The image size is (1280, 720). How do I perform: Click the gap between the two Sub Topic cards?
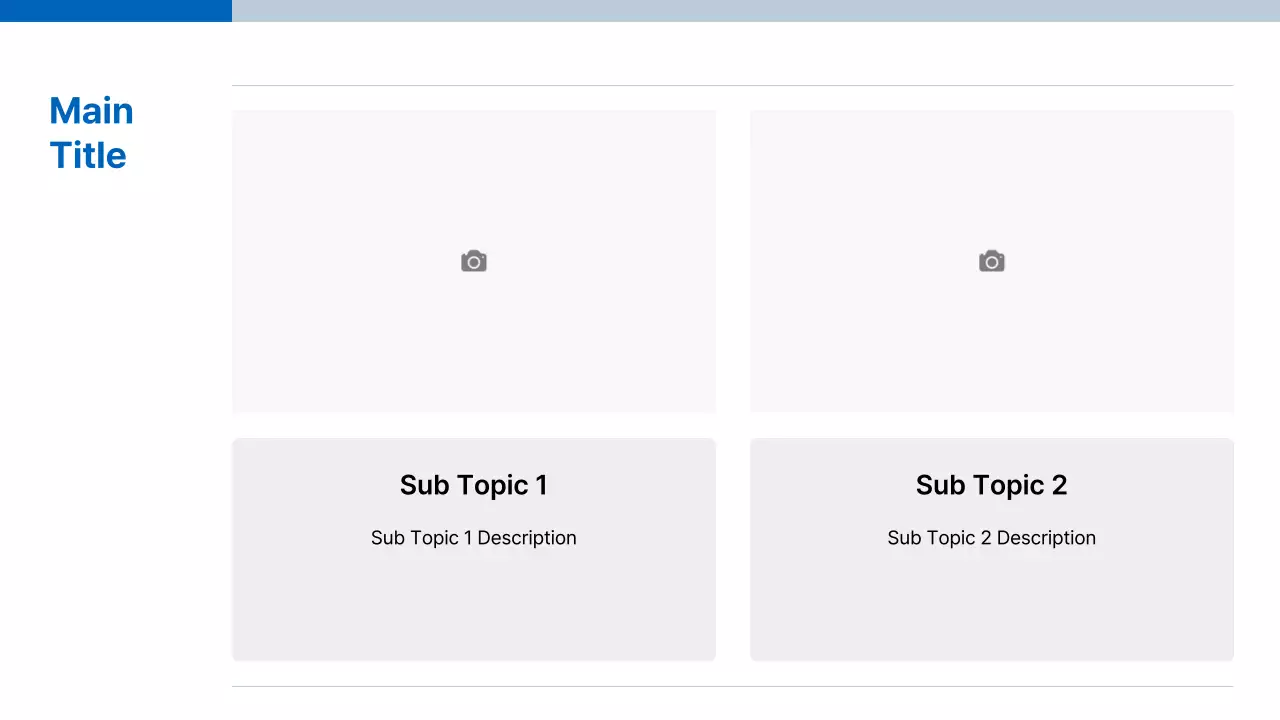(x=733, y=550)
